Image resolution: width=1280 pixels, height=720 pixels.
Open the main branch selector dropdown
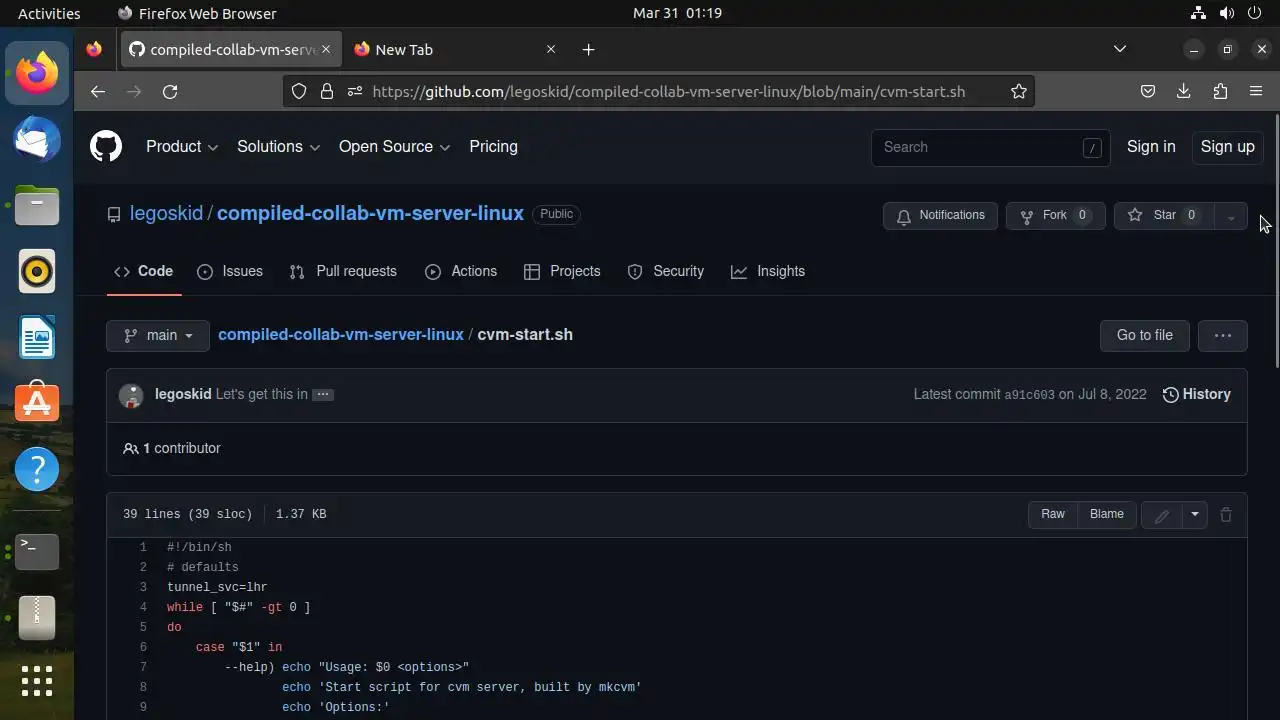158,335
